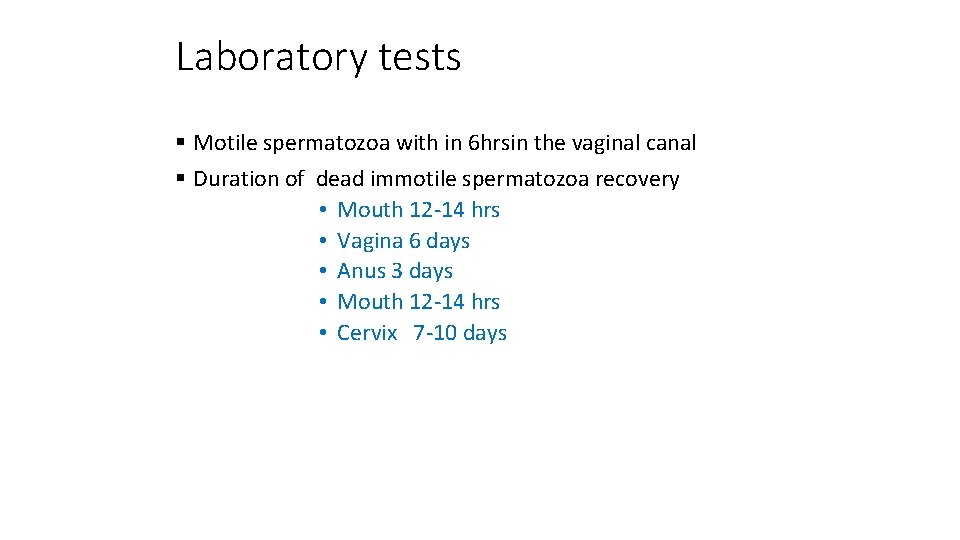Click the word Cervix
The width and height of the screenshot is (960, 540).
(x=367, y=333)
